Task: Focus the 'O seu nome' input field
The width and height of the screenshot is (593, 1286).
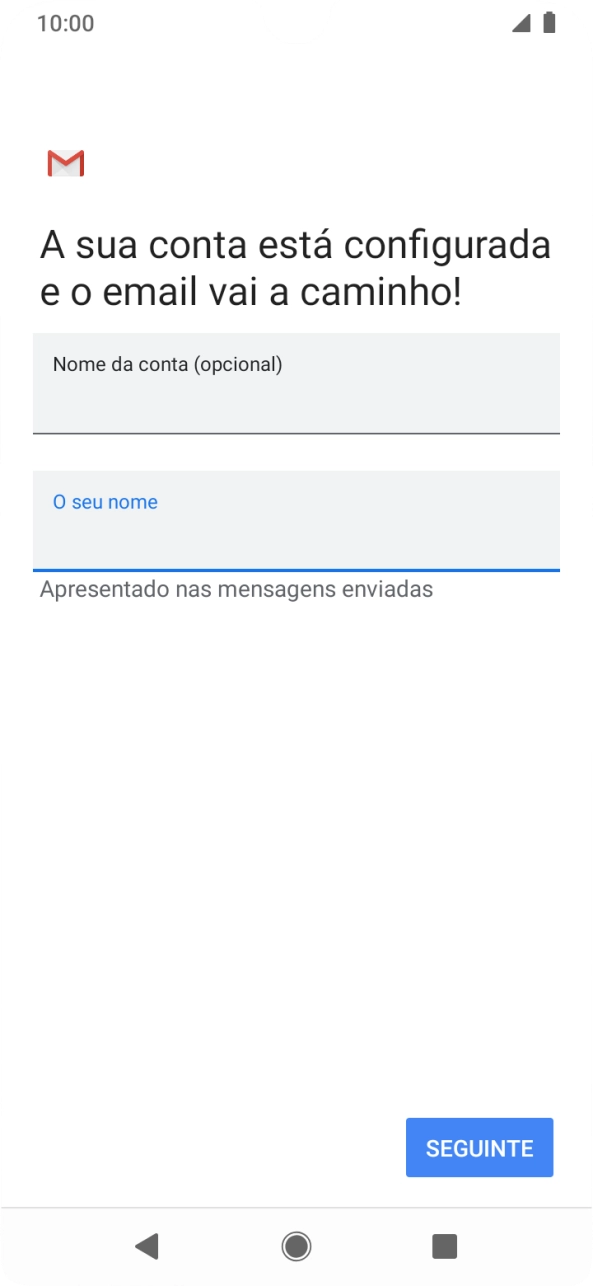Action: point(296,521)
